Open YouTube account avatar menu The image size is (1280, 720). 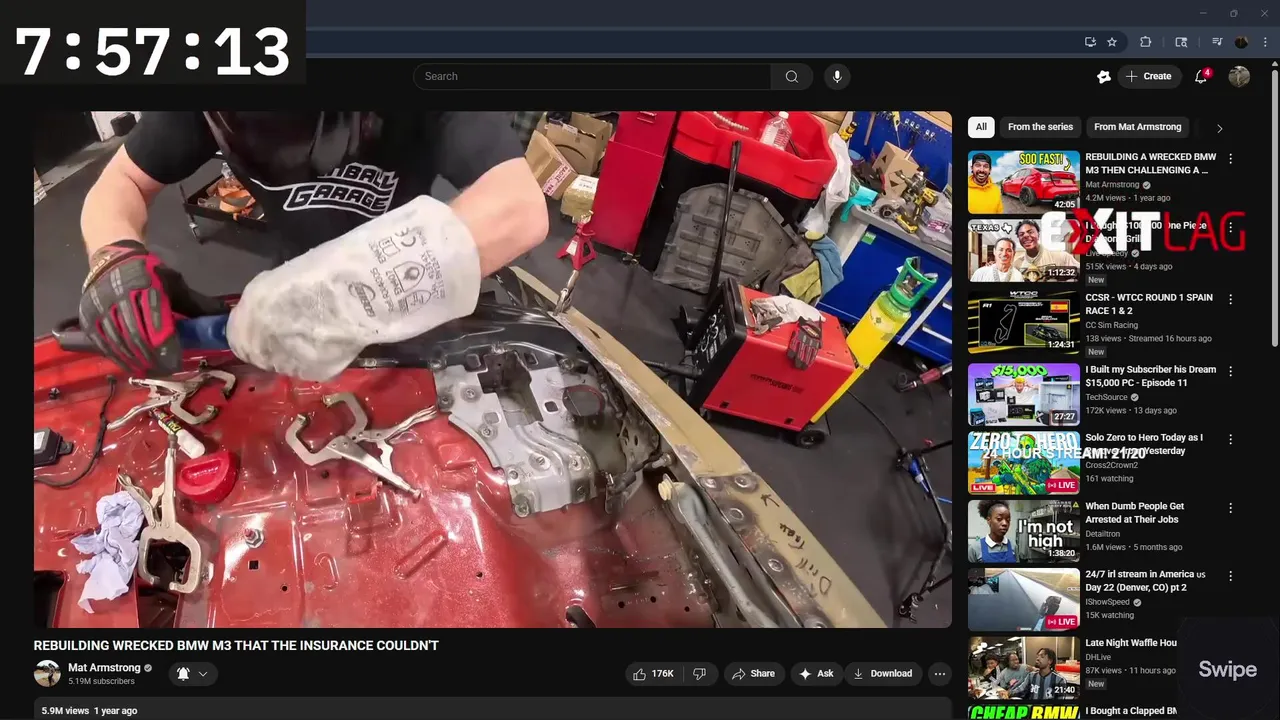pyautogui.click(x=1239, y=76)
